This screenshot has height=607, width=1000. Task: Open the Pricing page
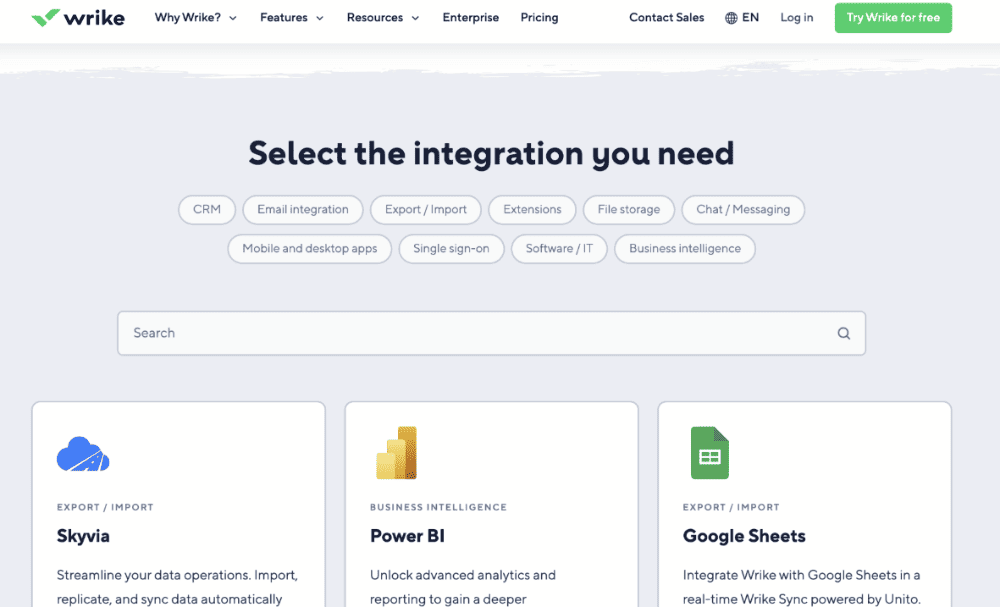(540, 18)
